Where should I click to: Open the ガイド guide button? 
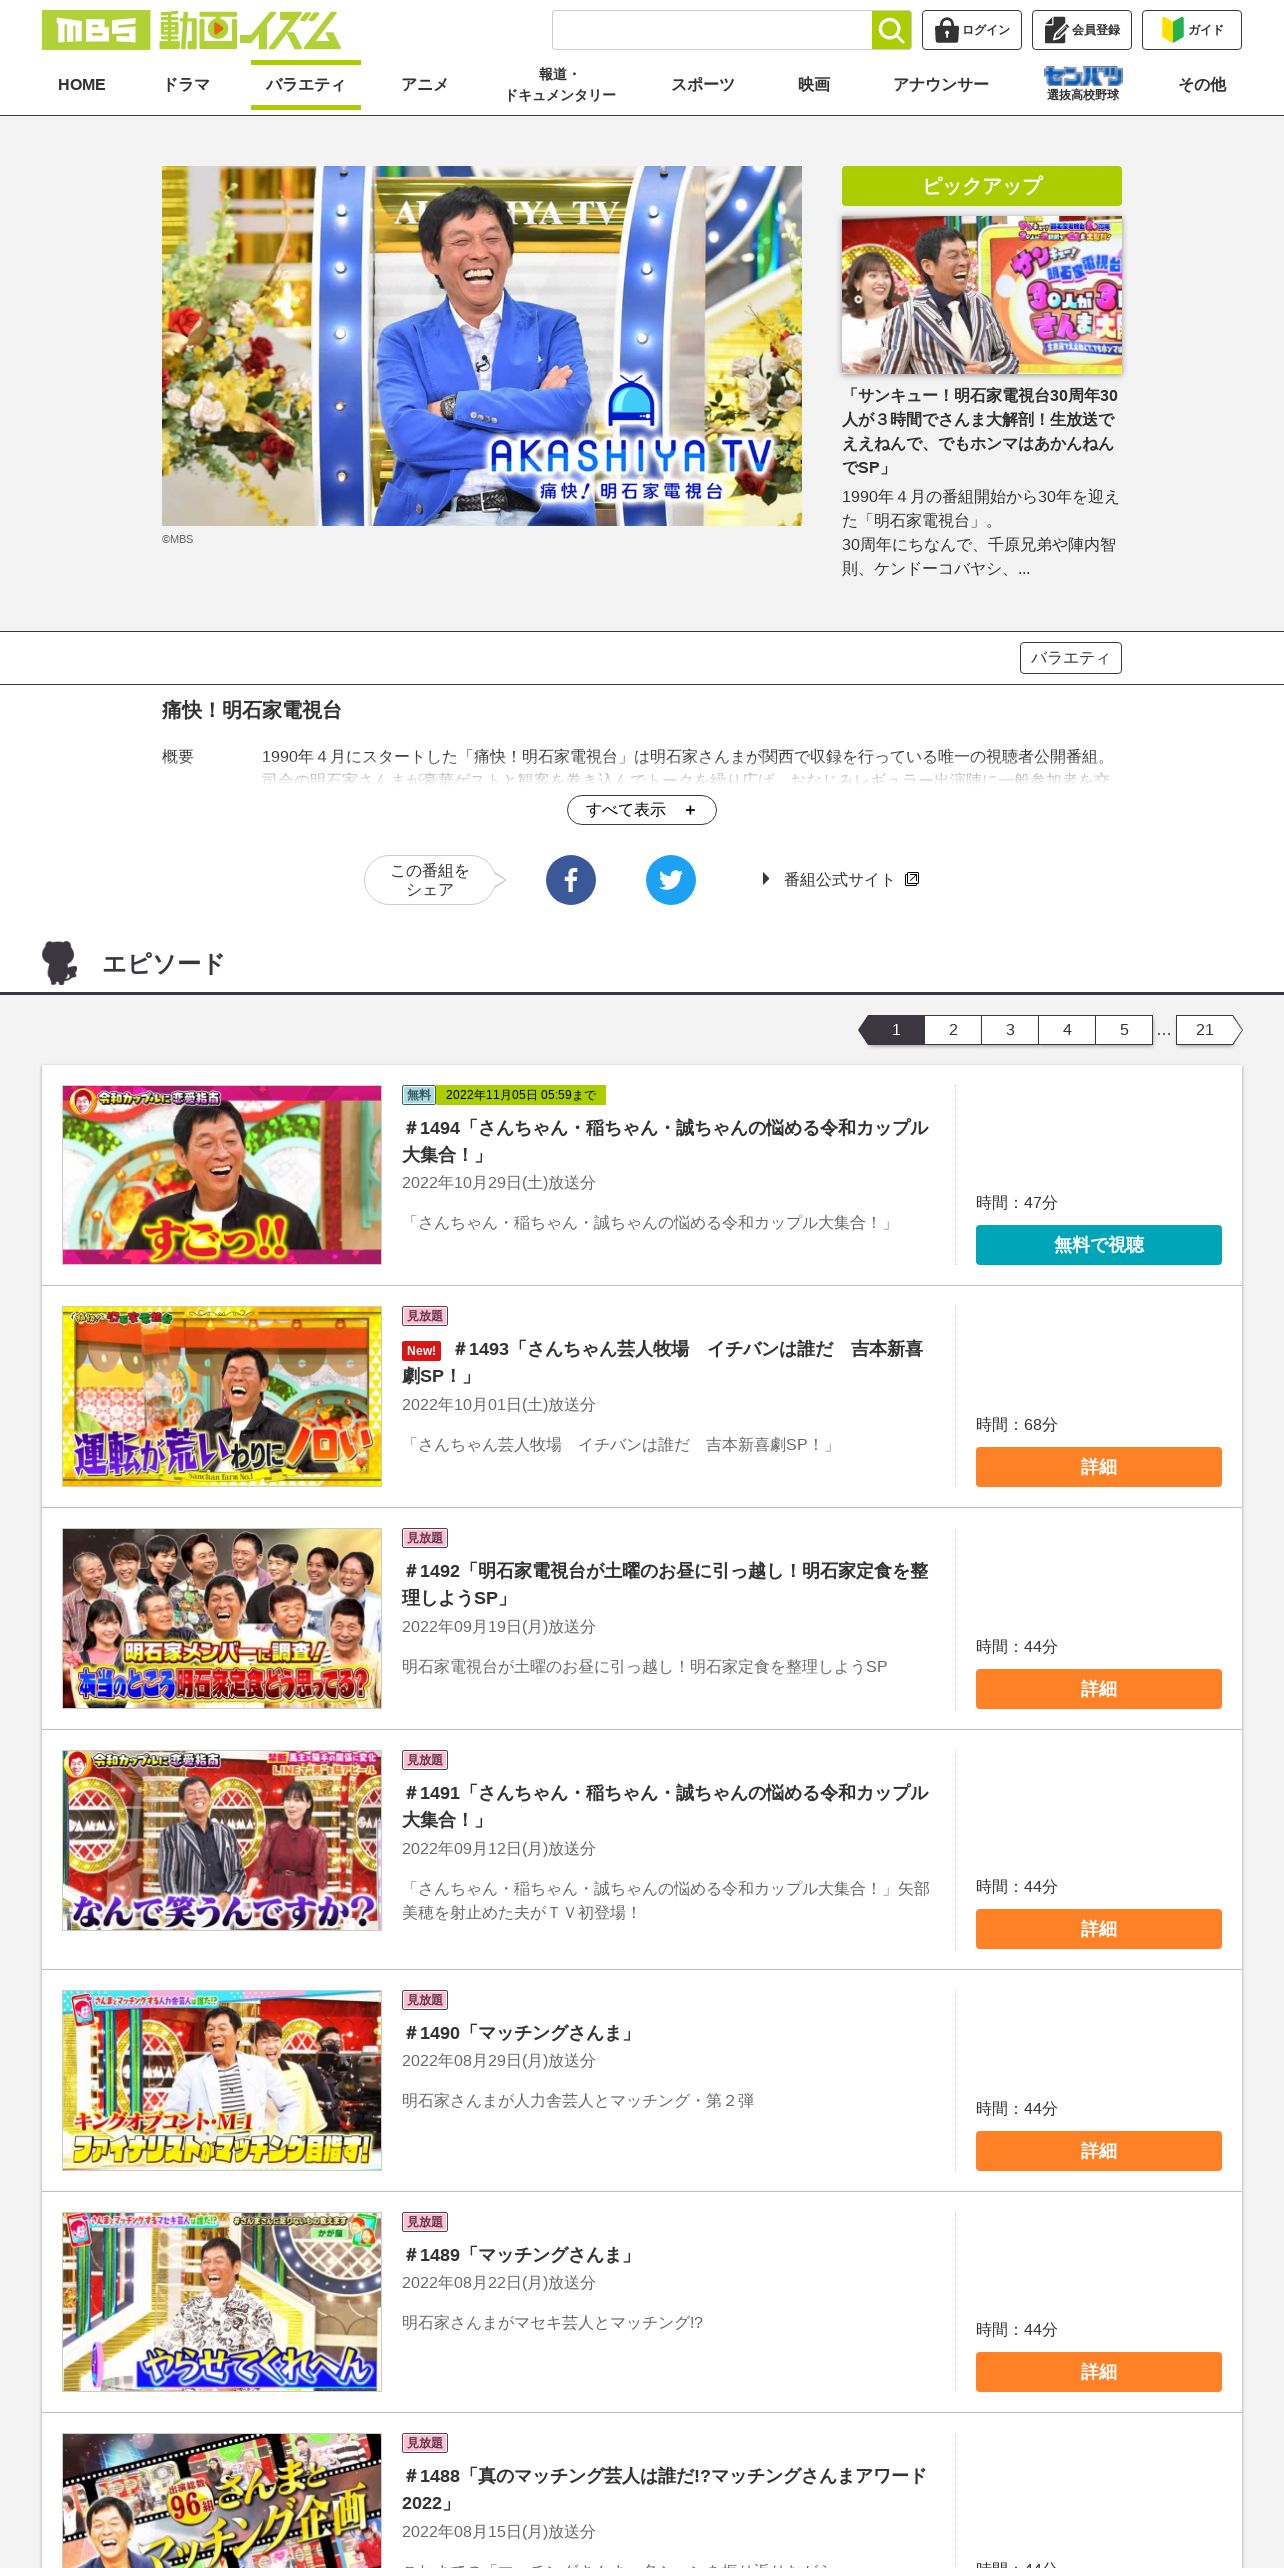[1191, 30]
